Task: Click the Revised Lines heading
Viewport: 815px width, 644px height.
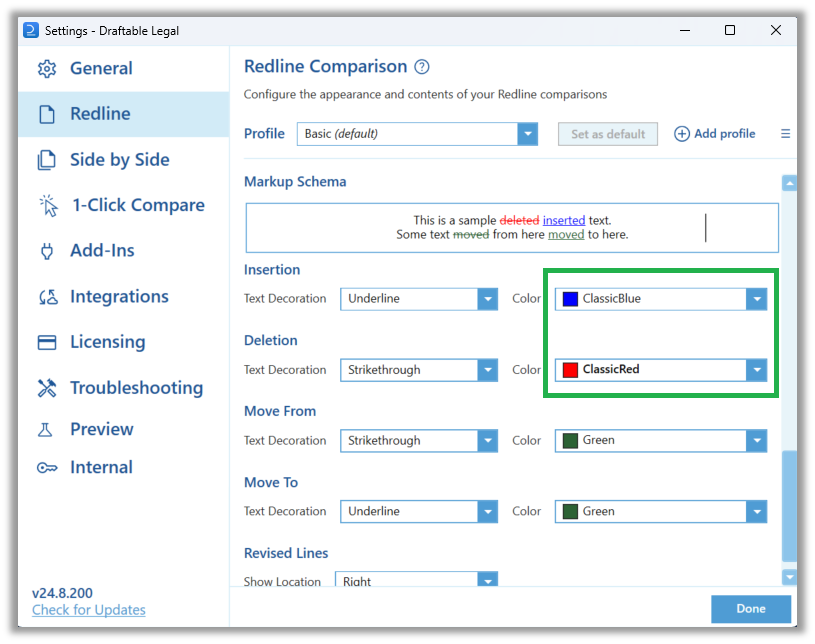Action: [x=286, y=553]
